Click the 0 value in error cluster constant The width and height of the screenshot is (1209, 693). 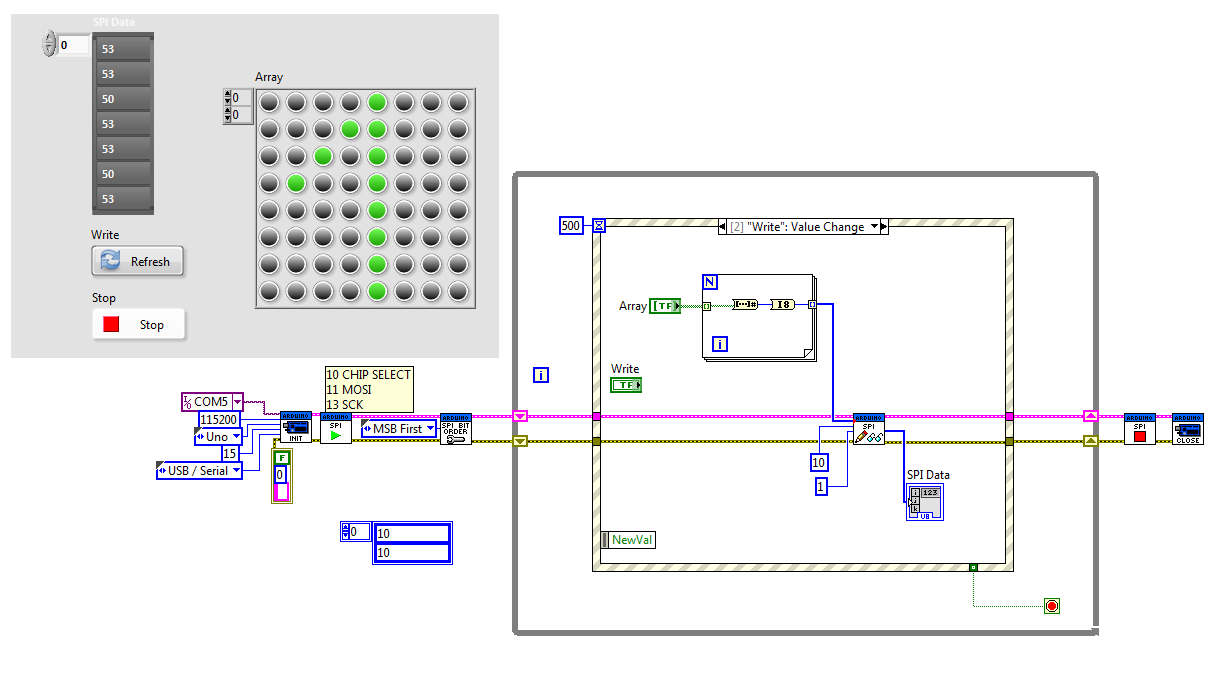pos(281,474)
